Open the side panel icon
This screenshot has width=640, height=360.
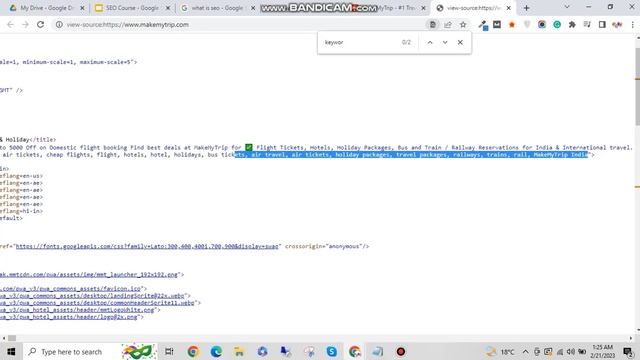point(602,24)
